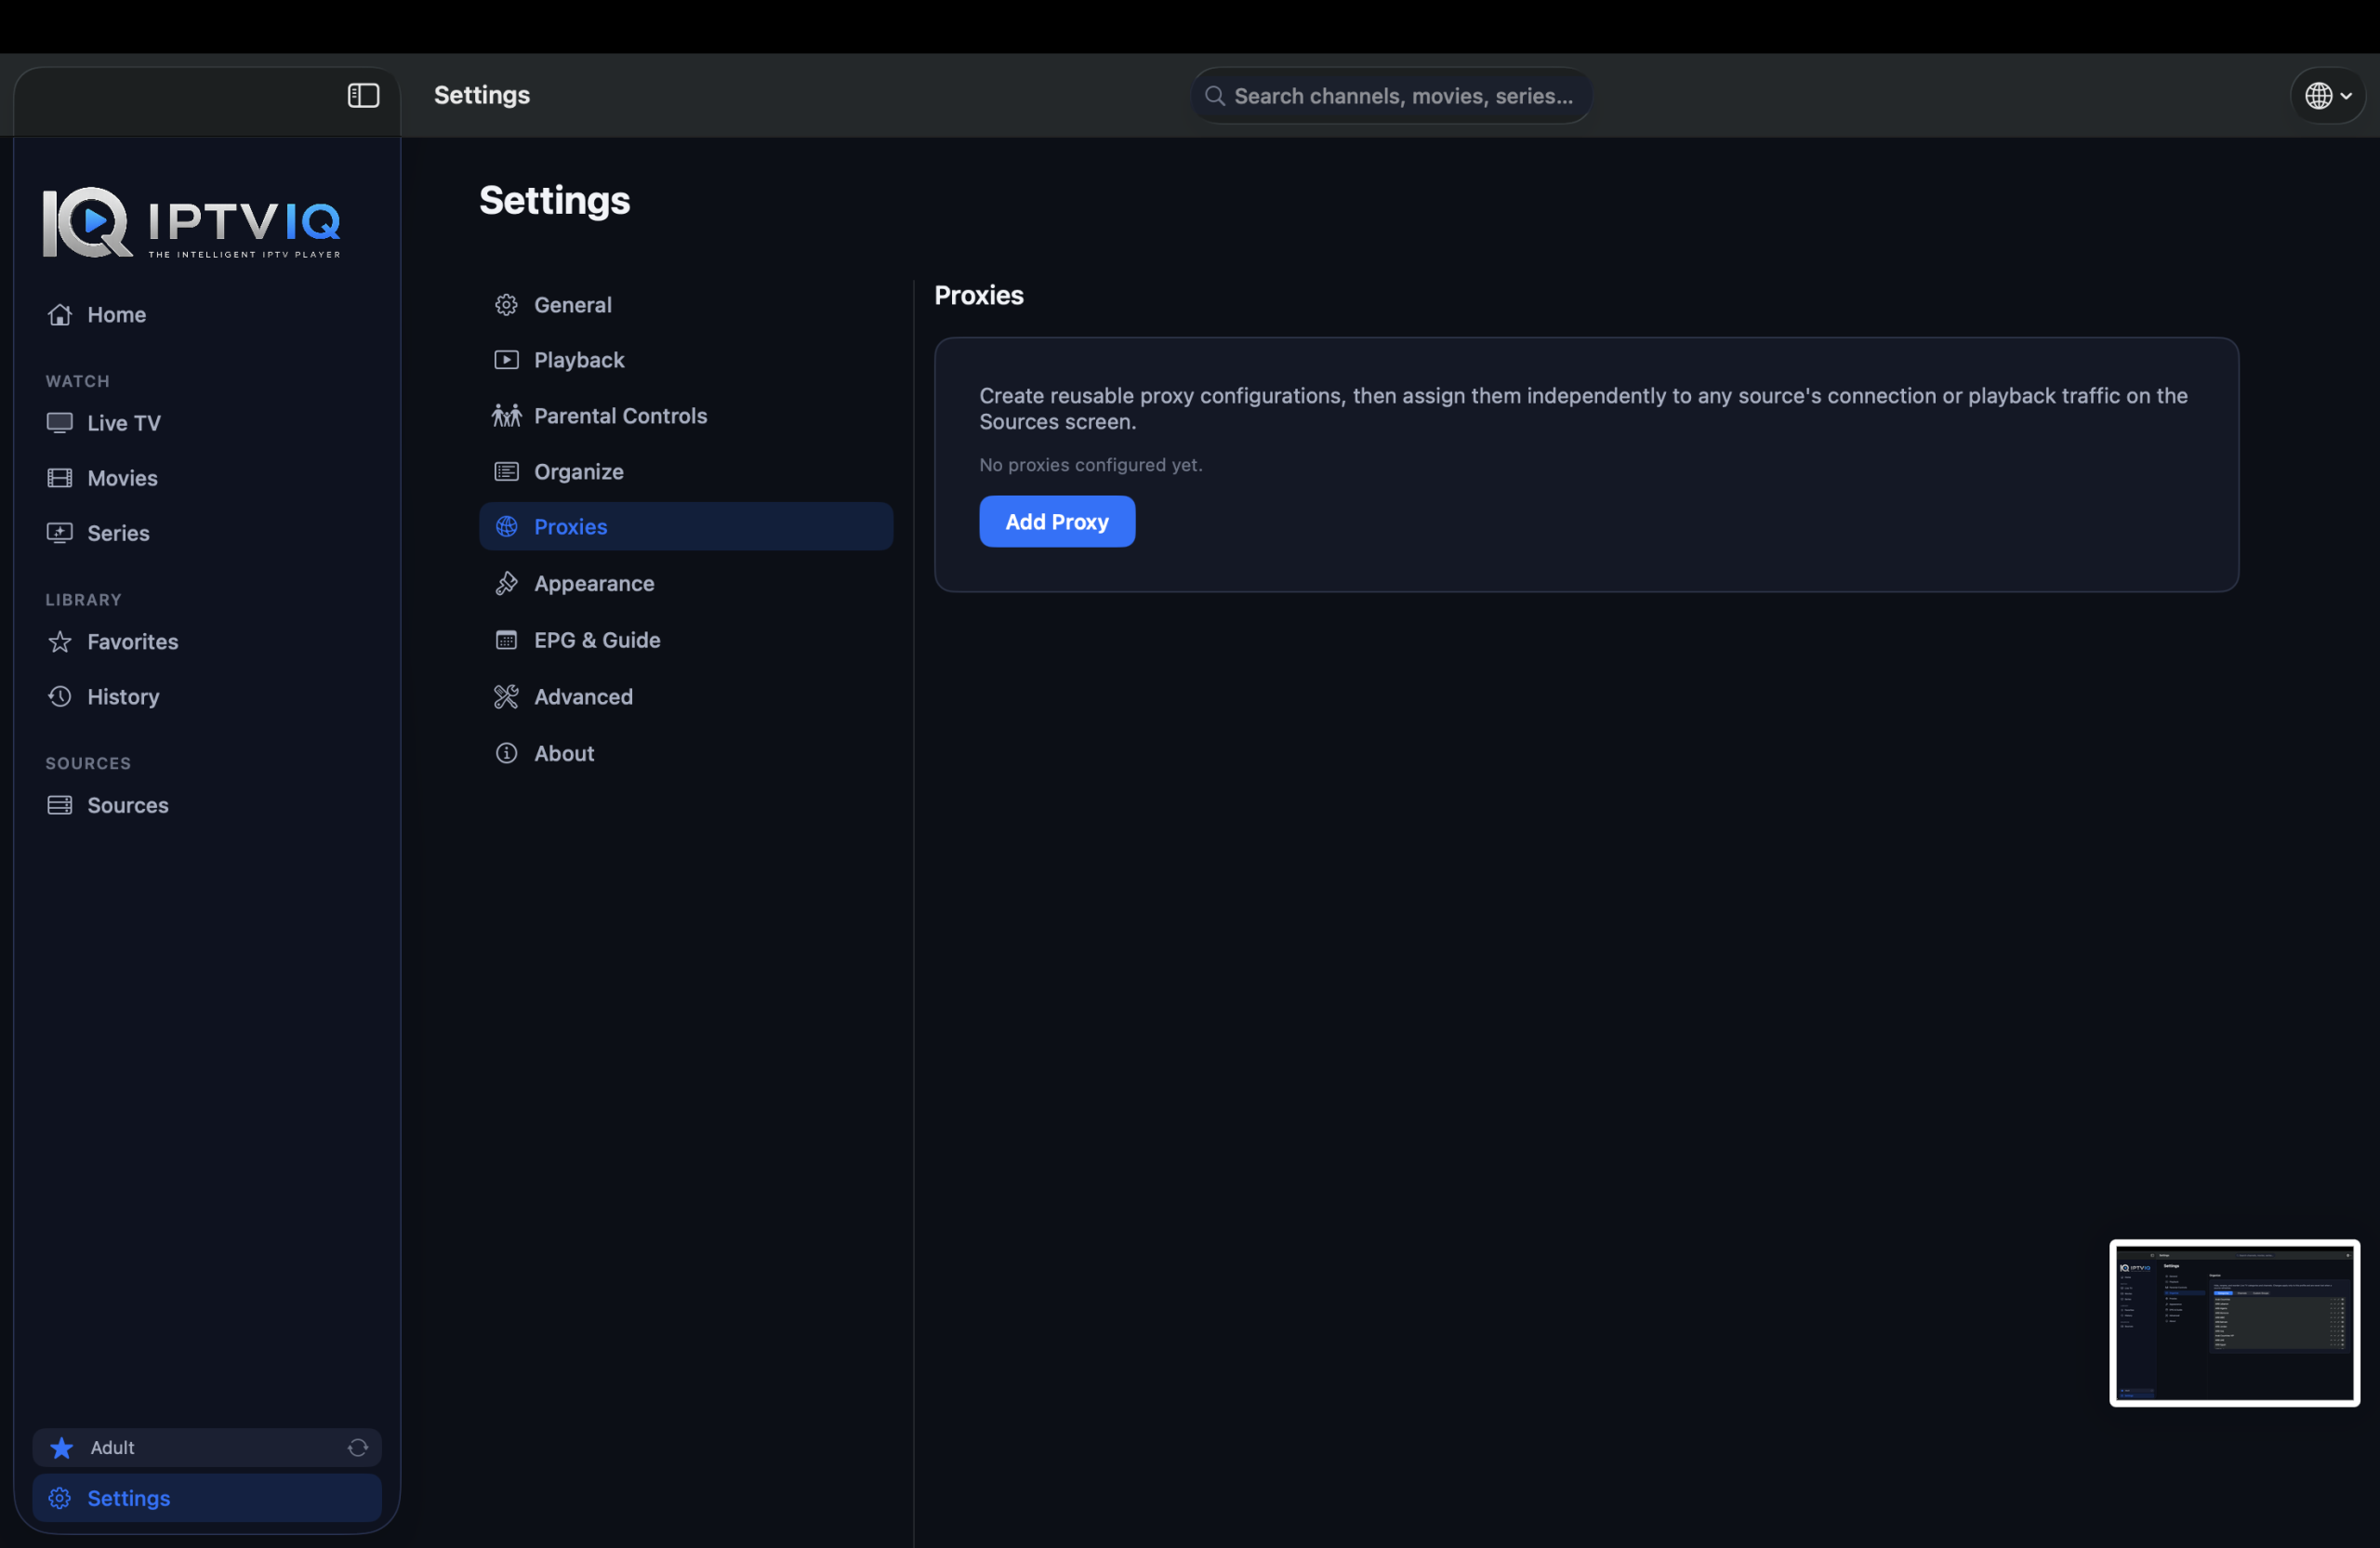Open the About settings page
2380x1548 pixels.
(686, 754)
